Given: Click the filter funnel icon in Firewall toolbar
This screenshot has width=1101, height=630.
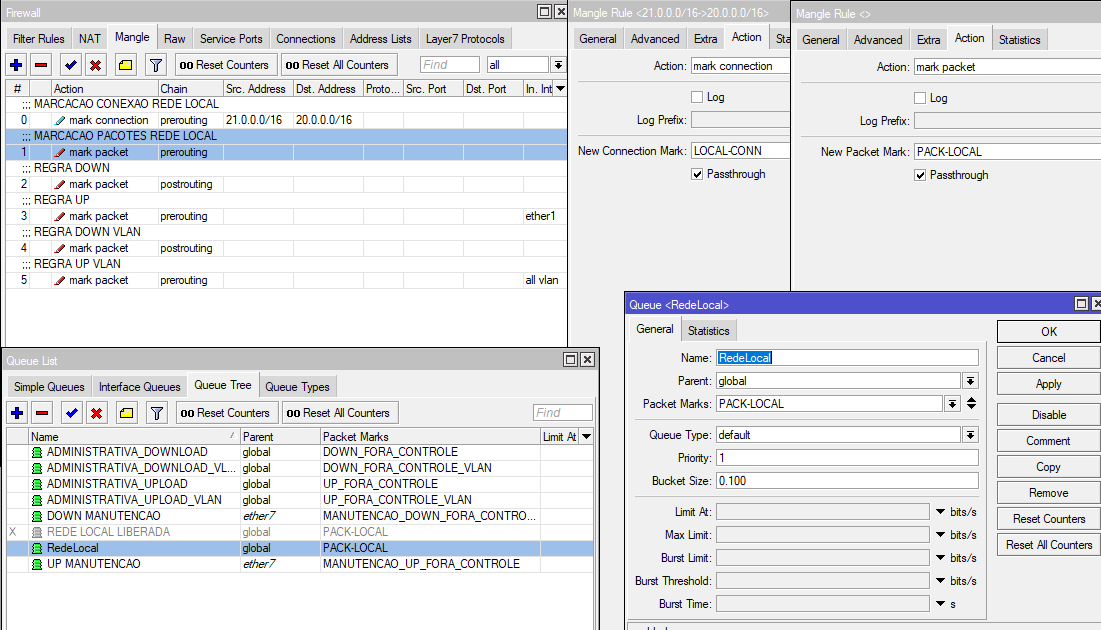Looking at the screenshot, I should click(155, 65).
